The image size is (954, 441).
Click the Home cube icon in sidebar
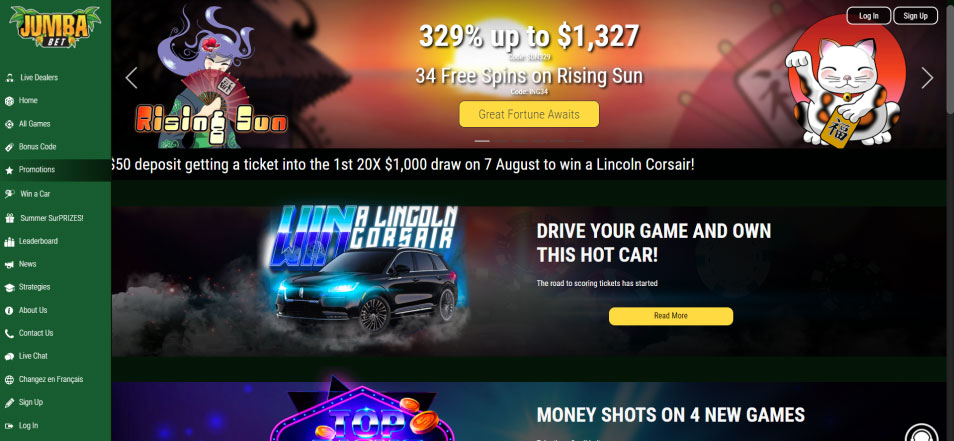9,101
